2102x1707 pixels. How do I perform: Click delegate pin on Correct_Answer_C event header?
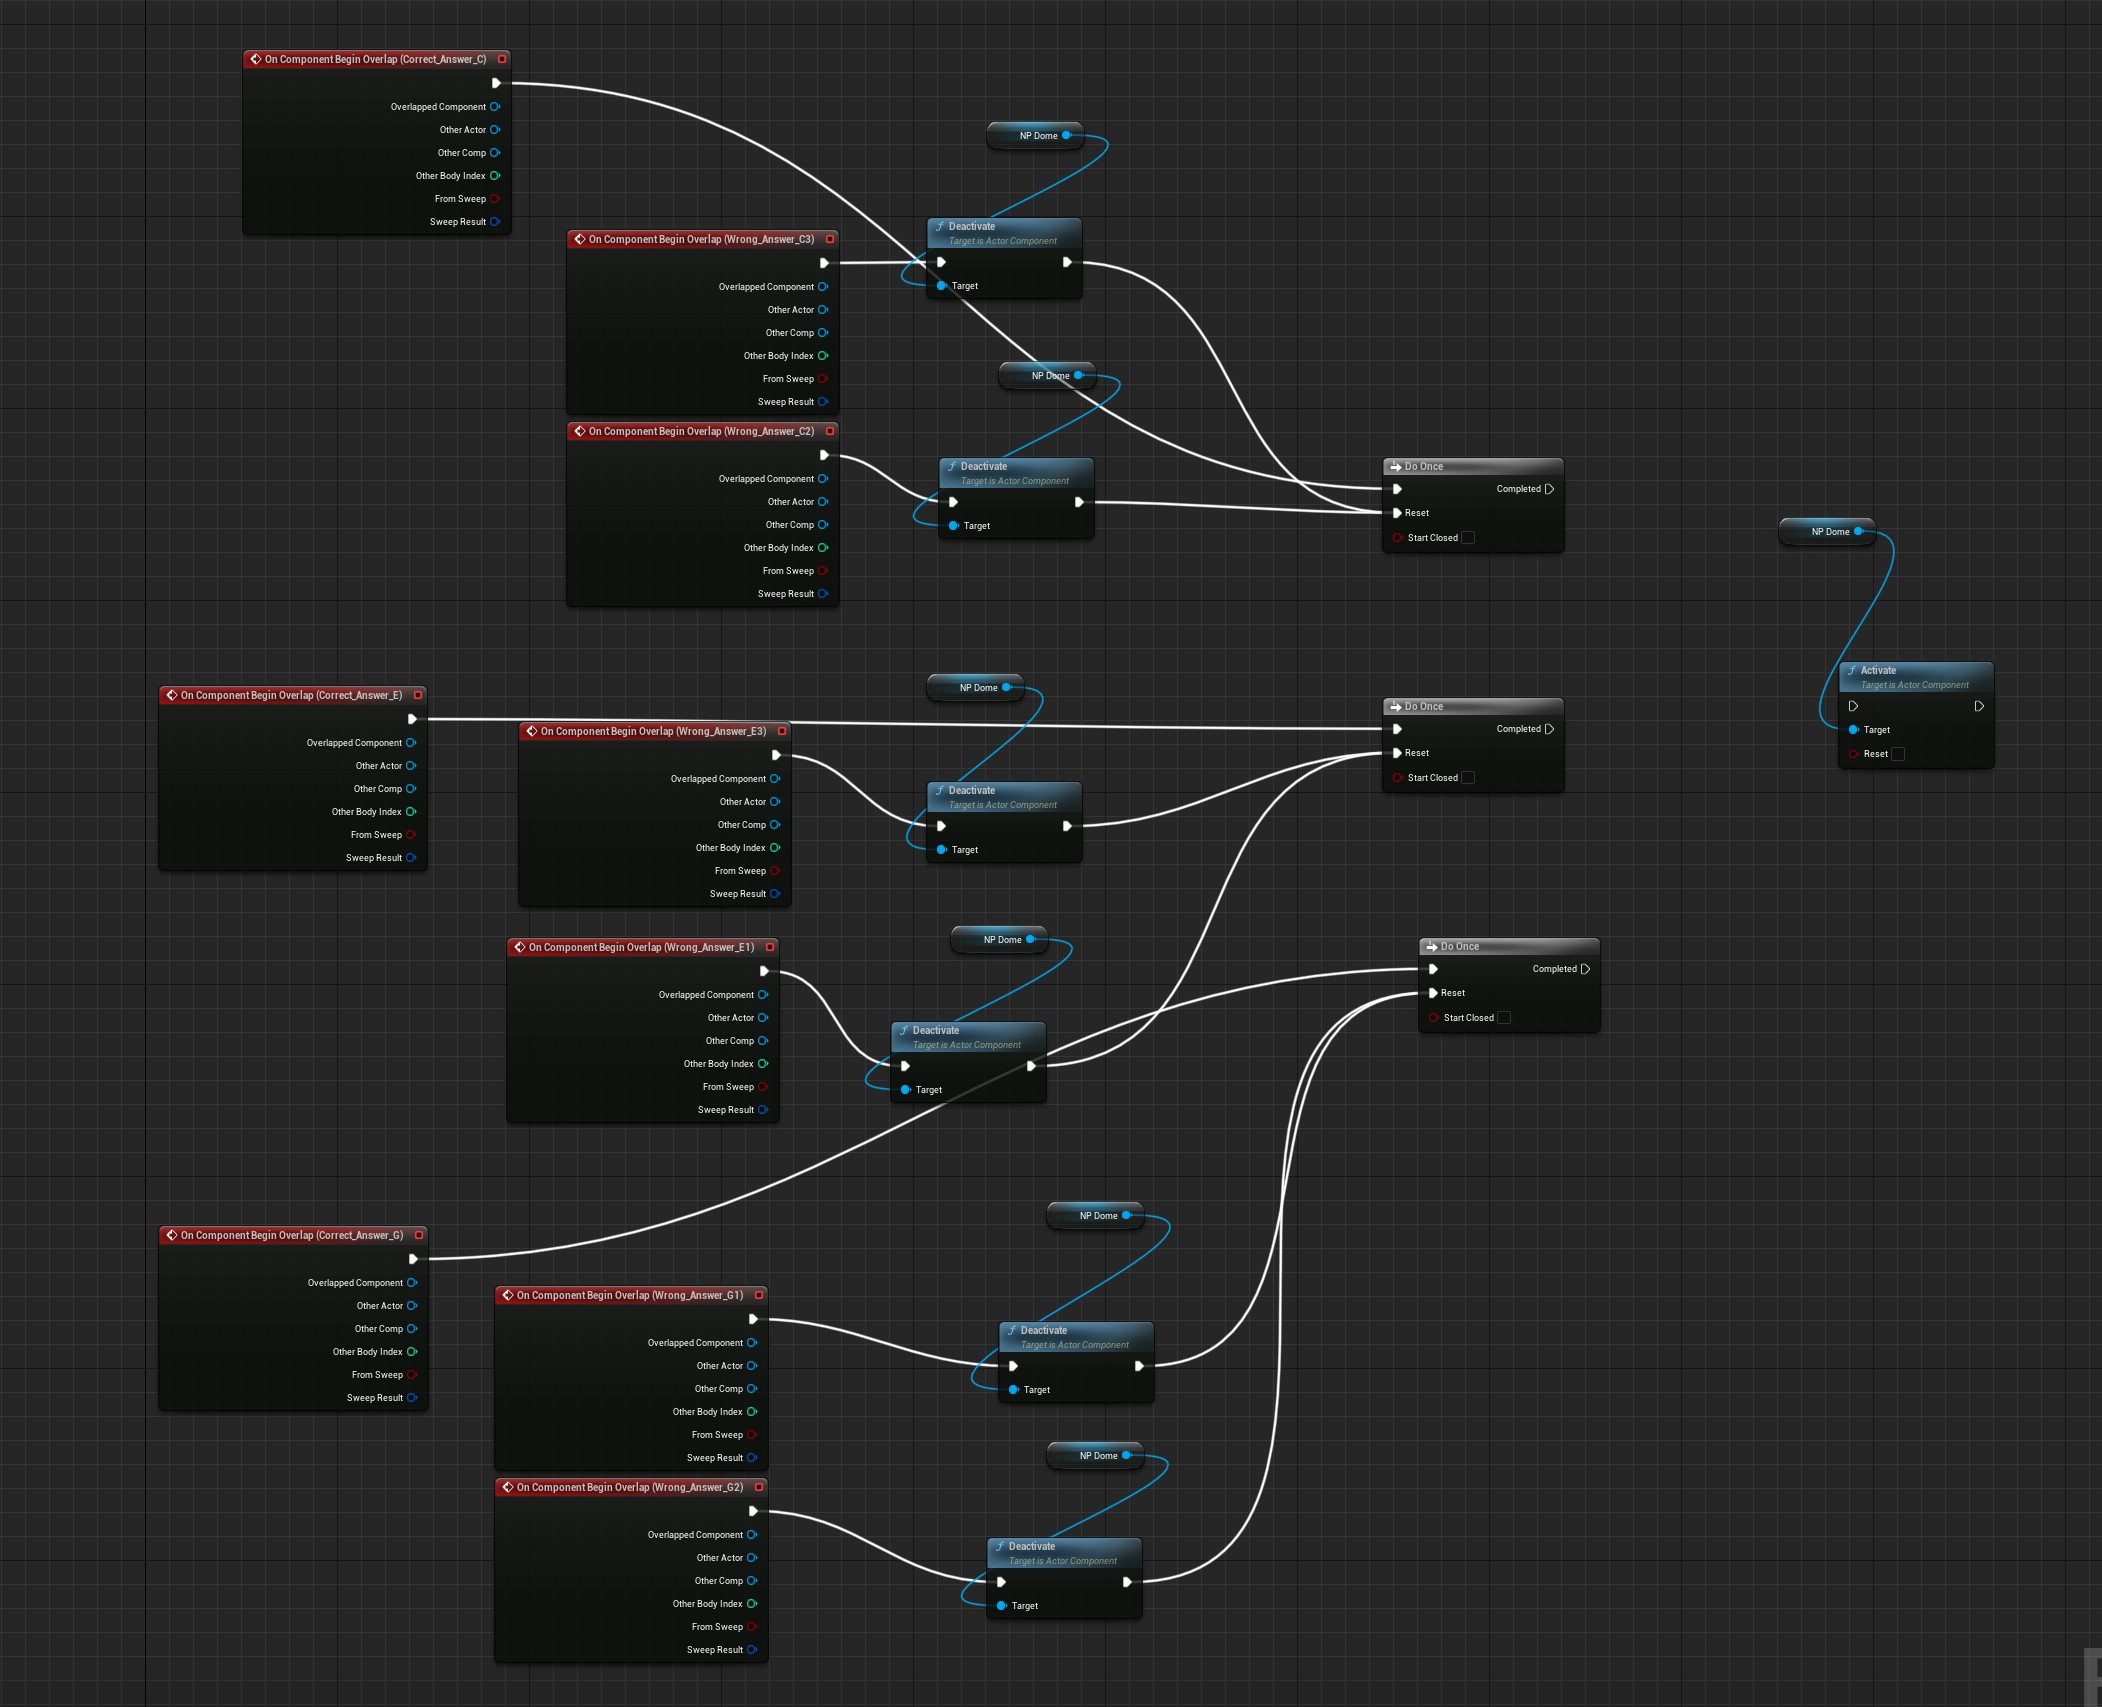[x=502, y=59]
